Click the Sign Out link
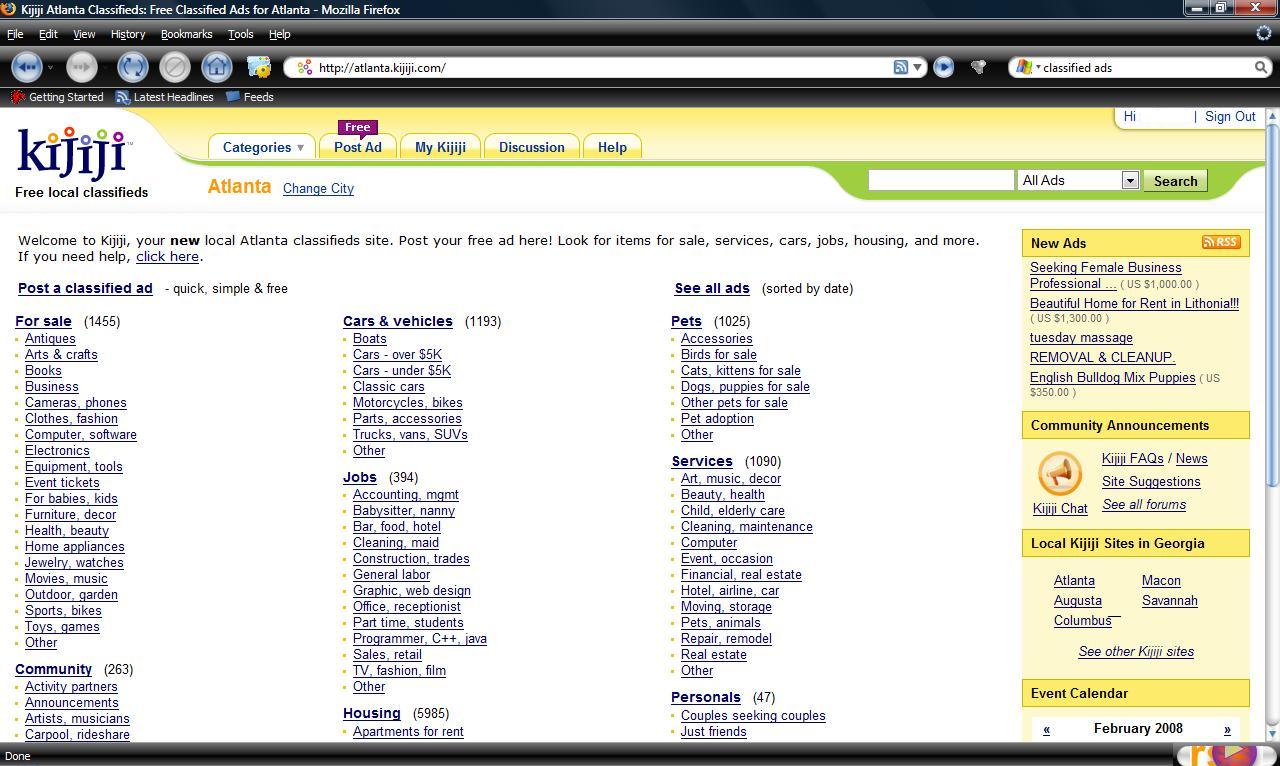1280x766 pixels. [x=1230, y=116]
